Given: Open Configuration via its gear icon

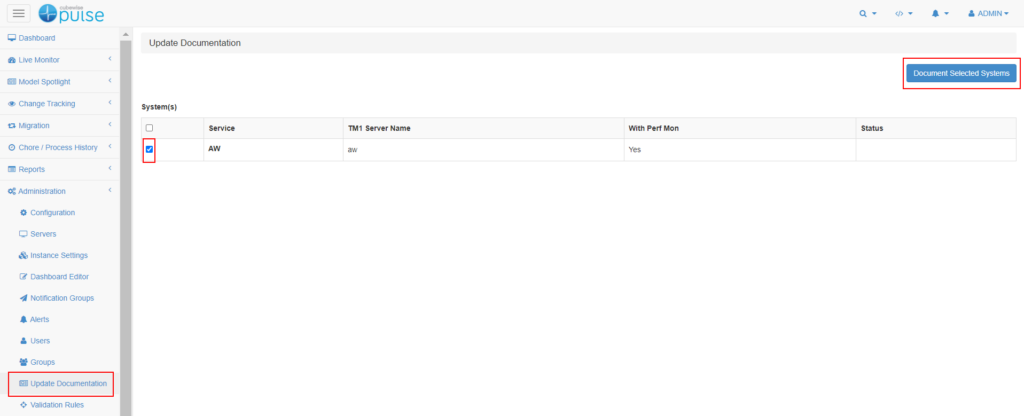Looking at the screenshot, I should point(24,212).
